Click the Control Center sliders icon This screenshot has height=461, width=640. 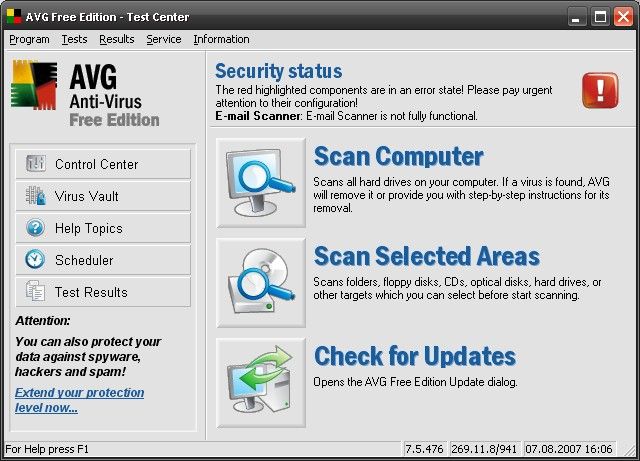36,164
